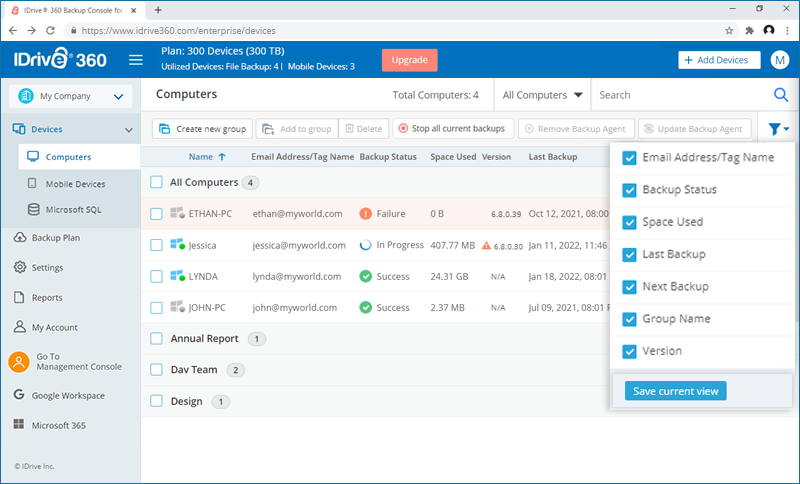Select the ETHAN-PC row checkbox
This screenshot has width=800, height=484.
[x=157, y=214]
